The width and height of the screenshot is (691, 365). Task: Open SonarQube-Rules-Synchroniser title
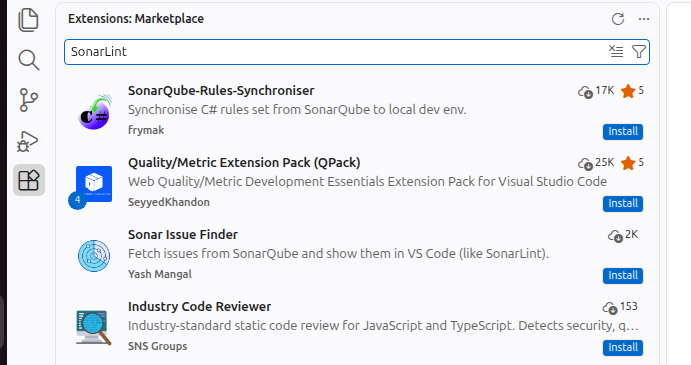click(221, 90)
